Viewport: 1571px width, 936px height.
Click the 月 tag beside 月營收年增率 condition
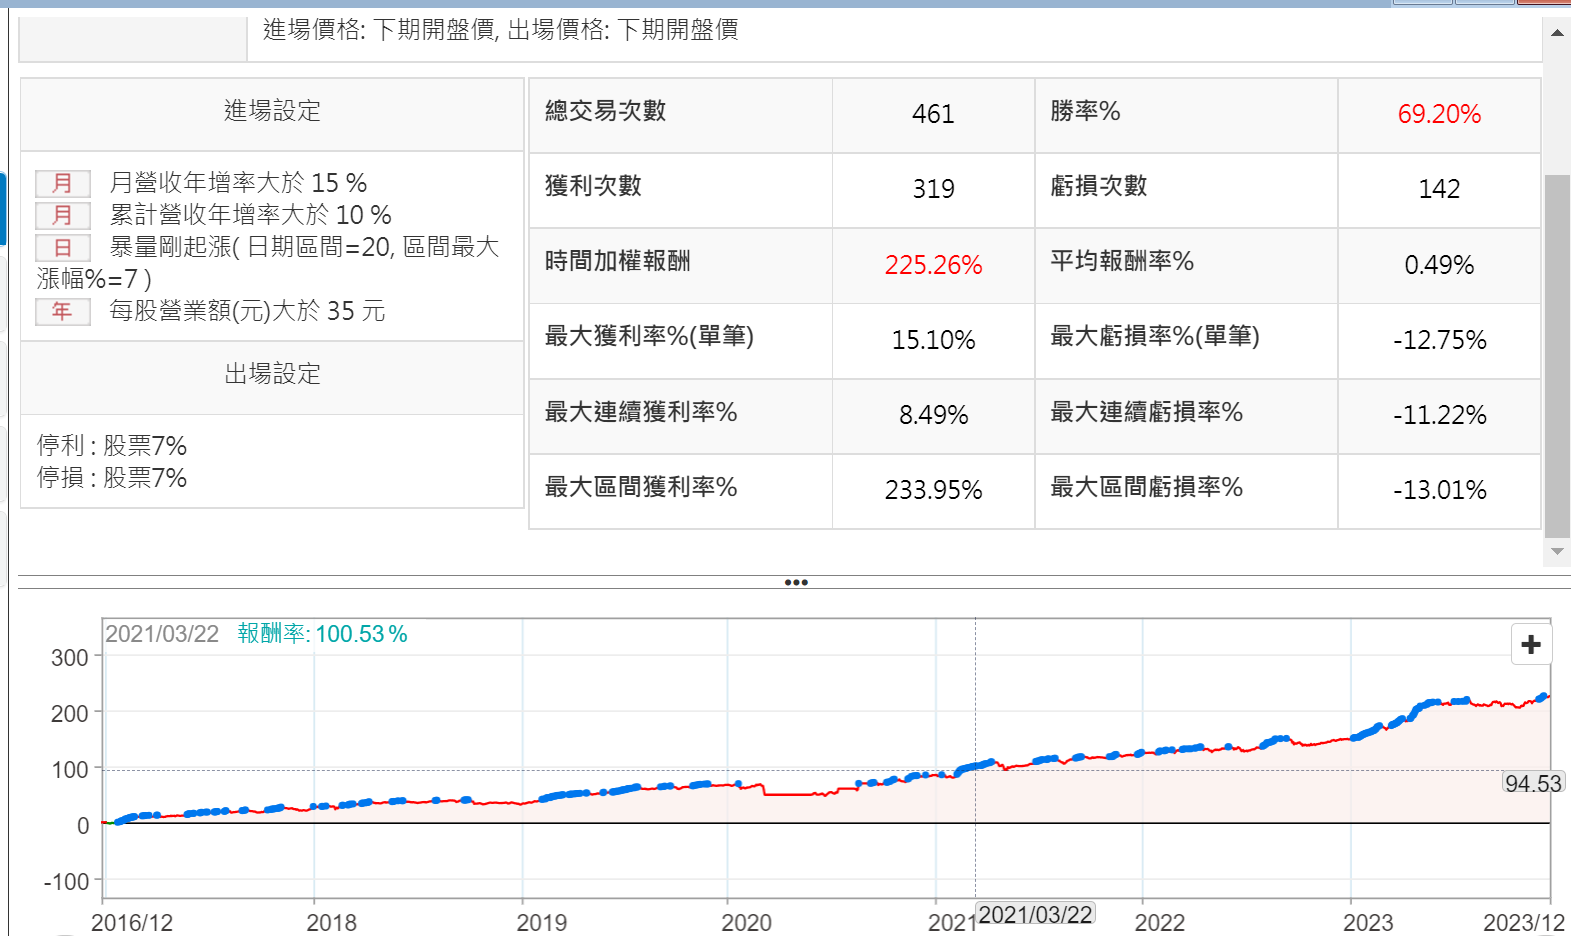click(x=62, y=183)
